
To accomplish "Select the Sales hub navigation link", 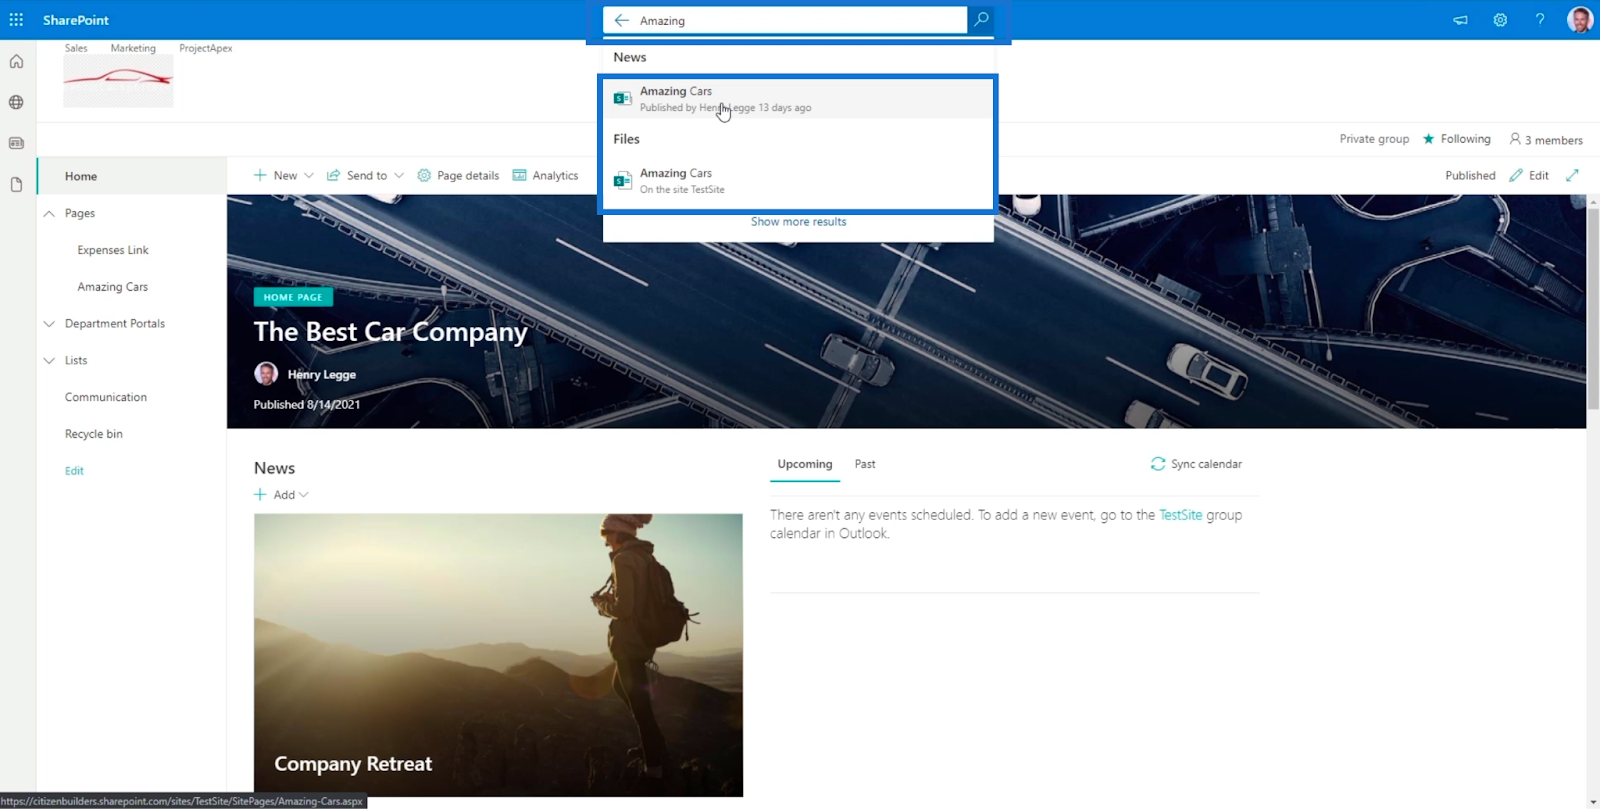I will tap(76, 48).
